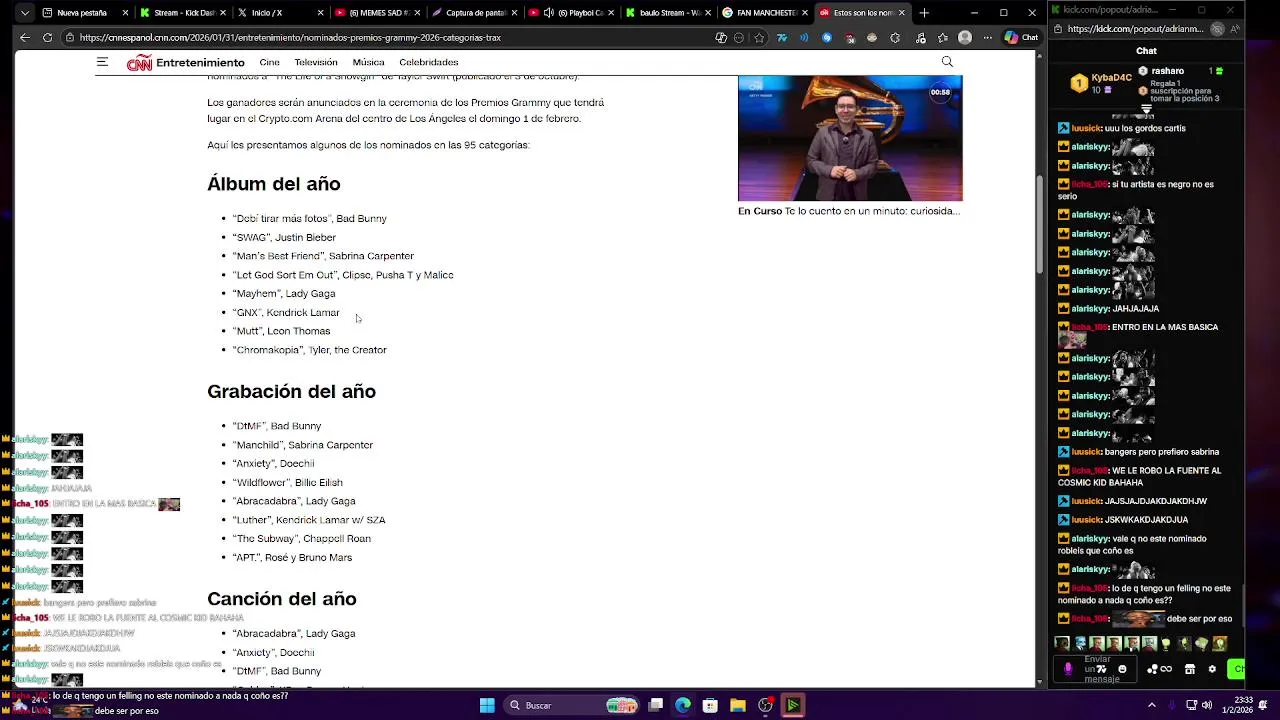1280x720 pixels.
Task: Collapse the Kick leaderboard panel handle
Action: 1146,108
